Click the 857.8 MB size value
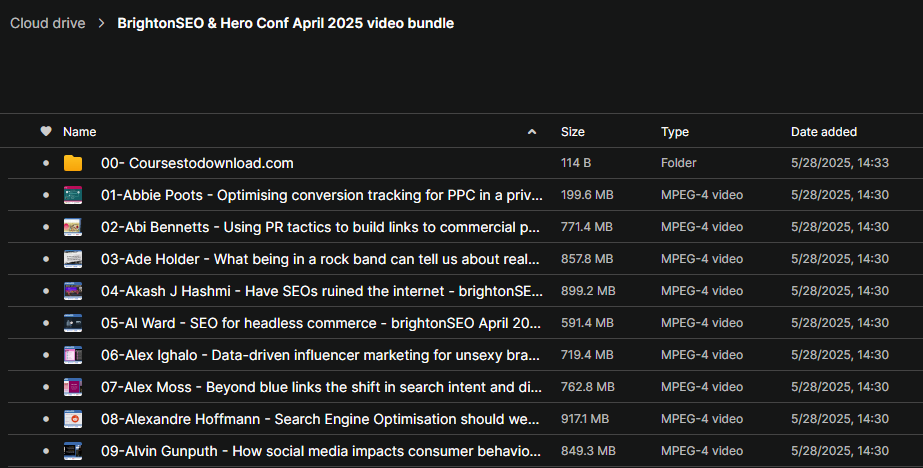The width and height of the screenshot is (923, 468). click(587, 259)
